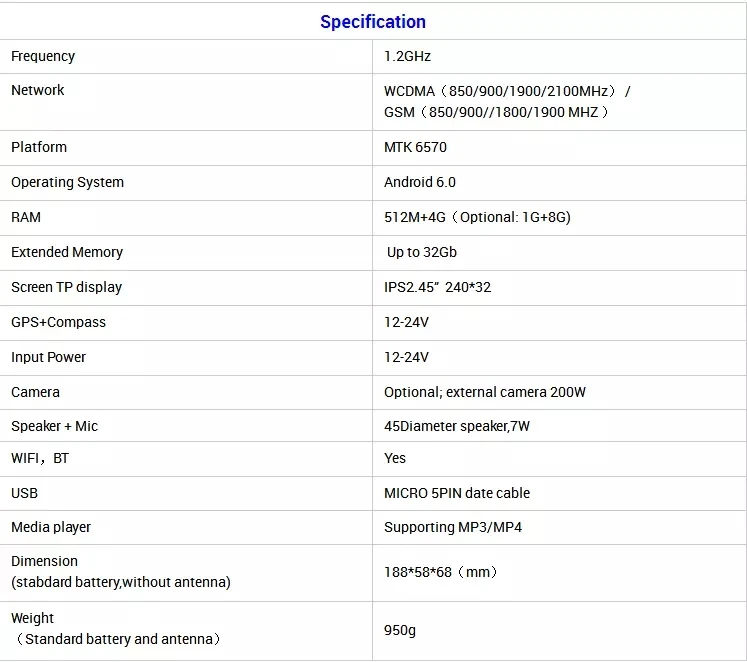Select the "USB" row label
The height and width of the screenshot is (662, 747).
pyautogui.click(x=24, y=493)
